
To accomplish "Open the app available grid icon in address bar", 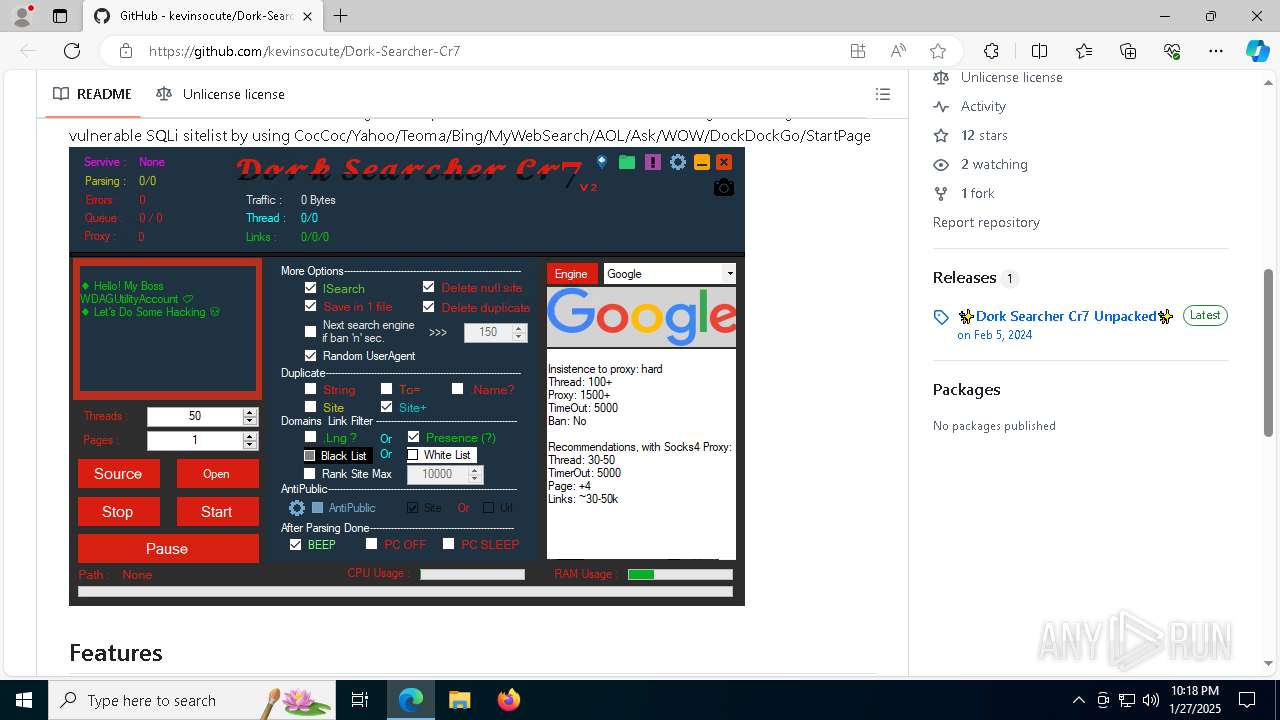I will [x=858, y=51].
